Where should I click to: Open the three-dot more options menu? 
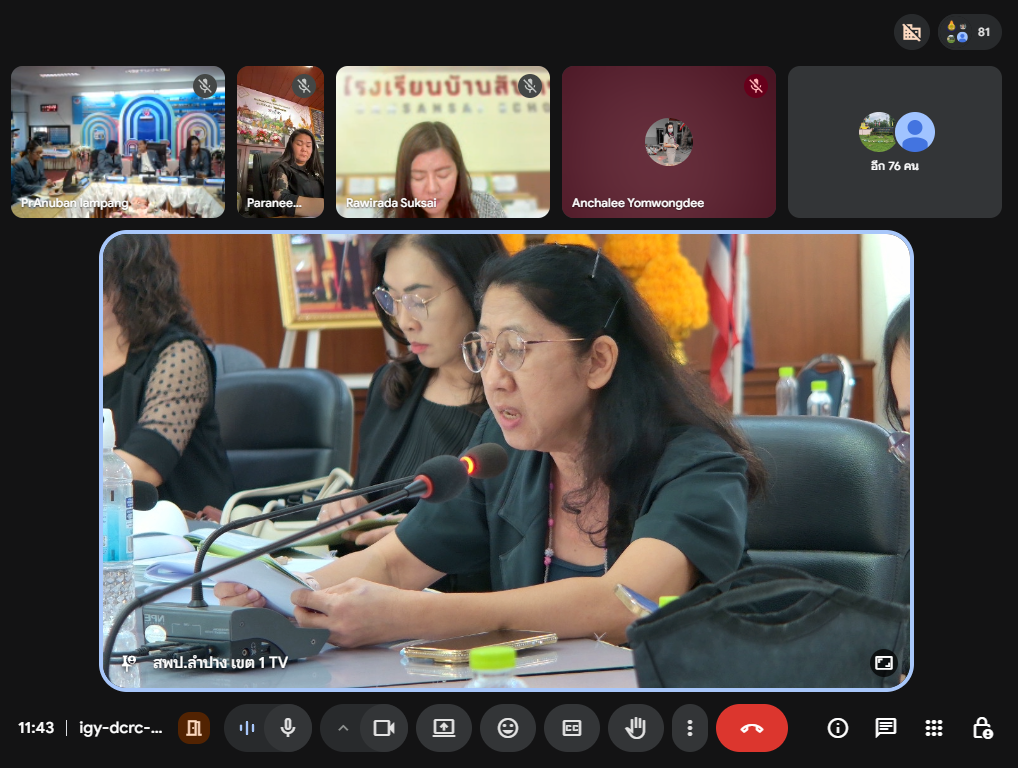point(689,728)
